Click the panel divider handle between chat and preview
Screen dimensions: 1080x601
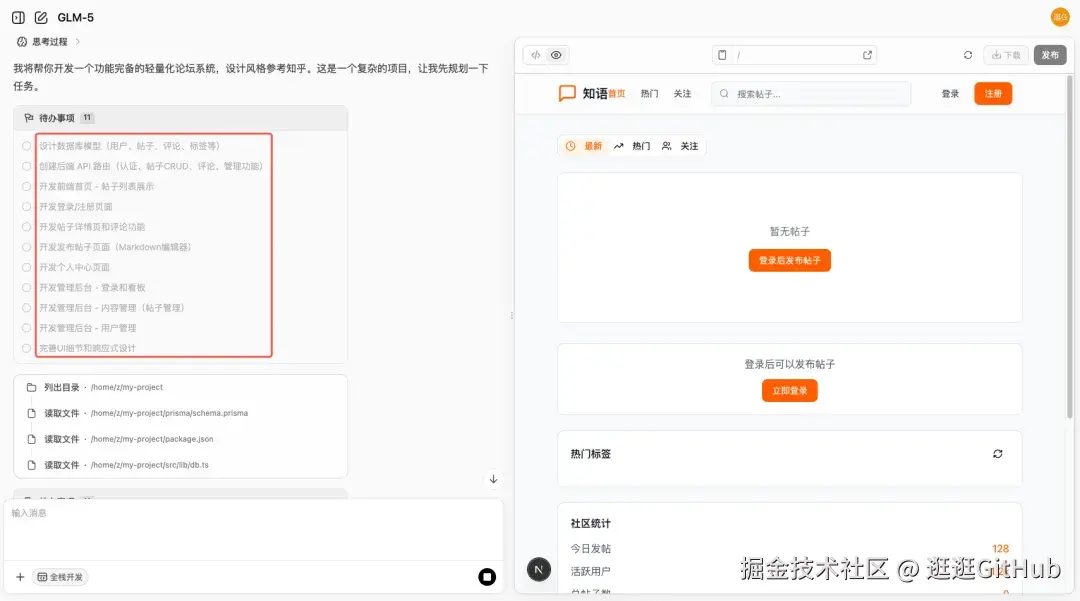(511, 315)
